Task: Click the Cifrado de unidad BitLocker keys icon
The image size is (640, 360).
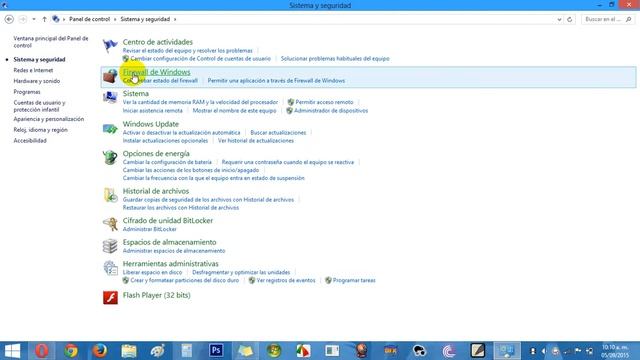Action: [x=110, y=224]
